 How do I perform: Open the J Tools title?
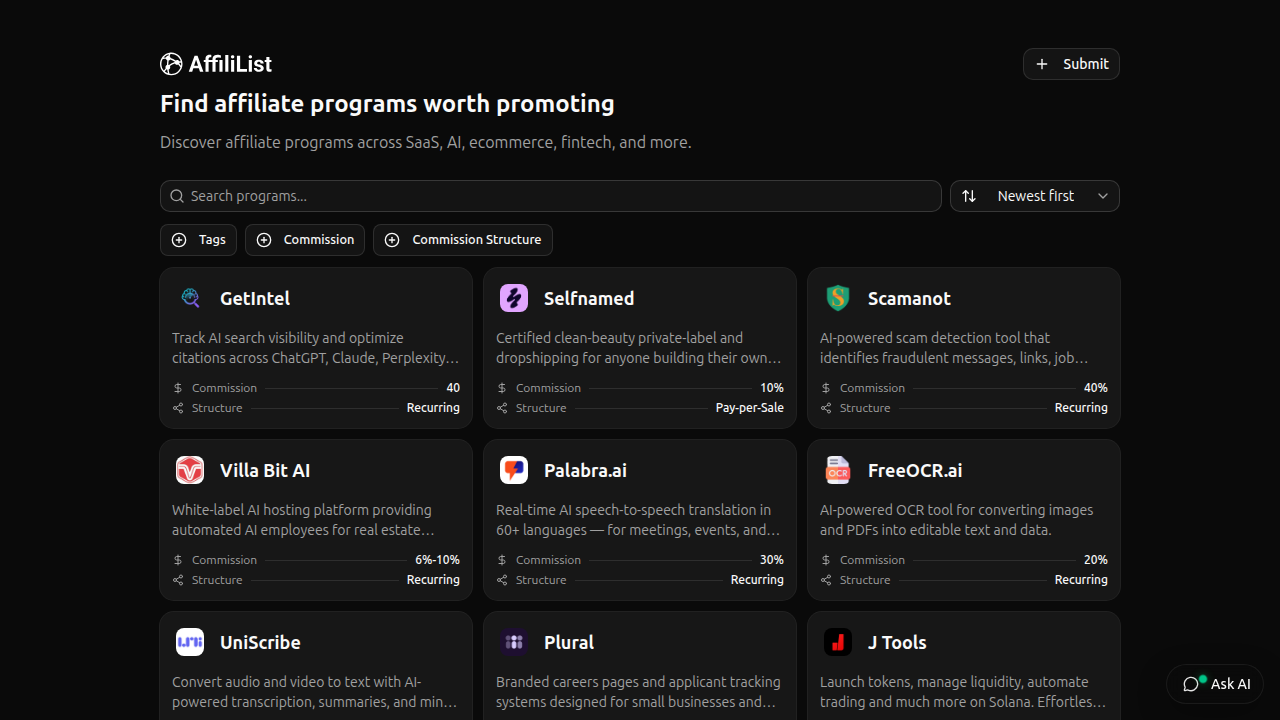897,642
